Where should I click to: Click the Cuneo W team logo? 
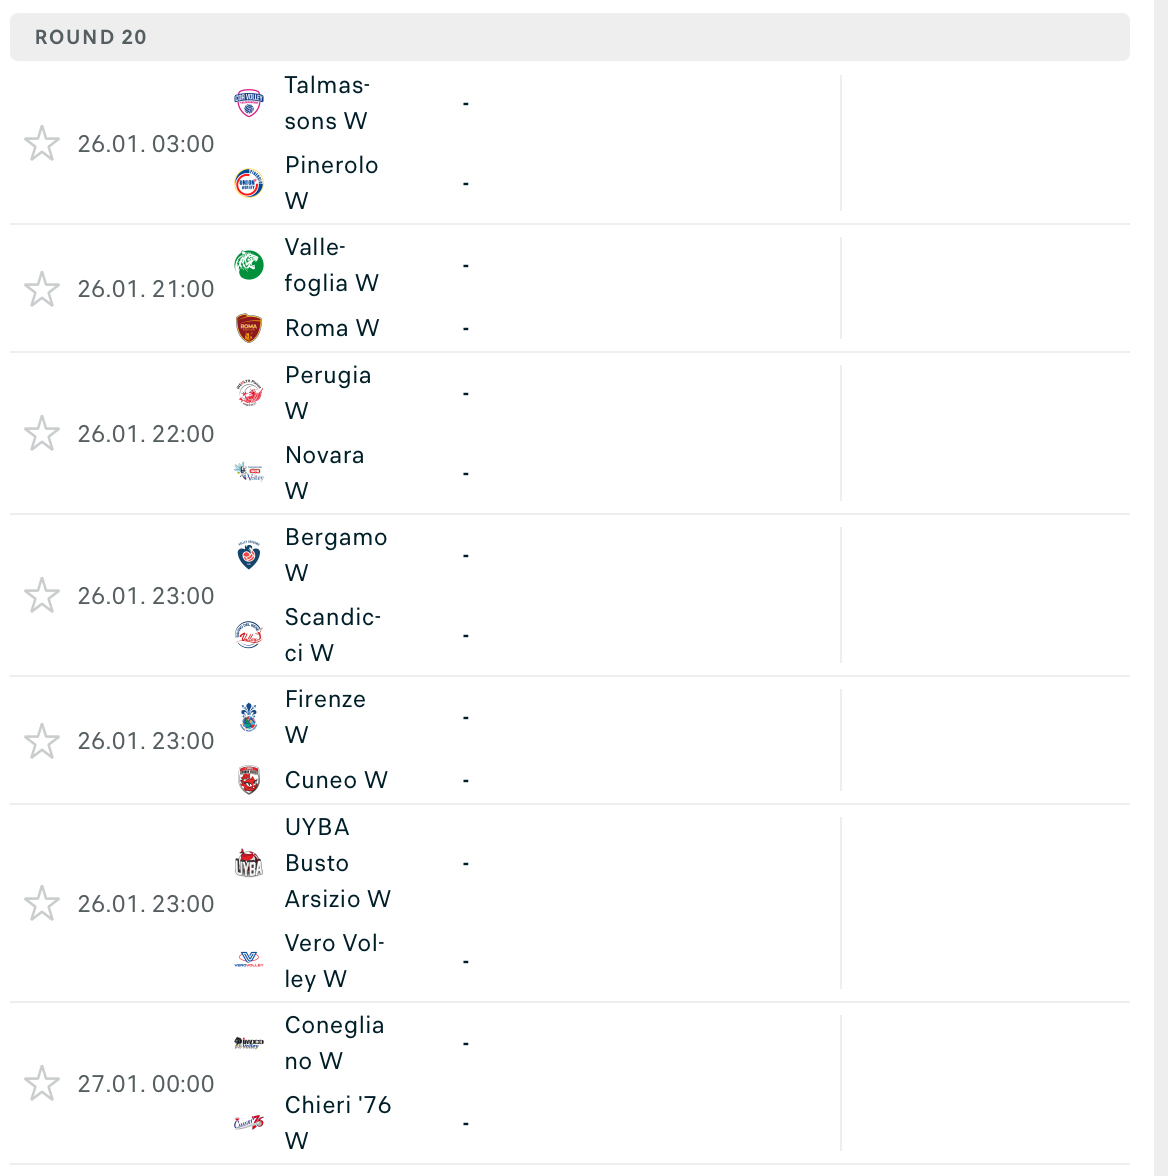click(x=249, y=780)
